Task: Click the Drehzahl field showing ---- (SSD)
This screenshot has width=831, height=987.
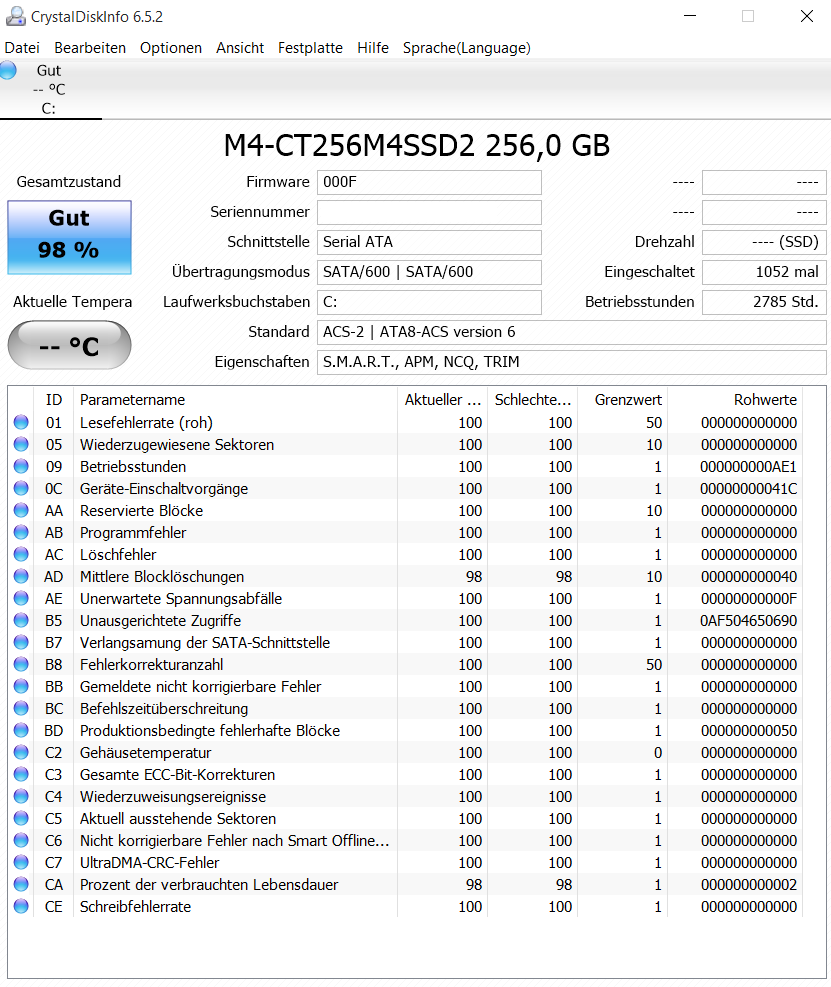Action: pos(764,242)
